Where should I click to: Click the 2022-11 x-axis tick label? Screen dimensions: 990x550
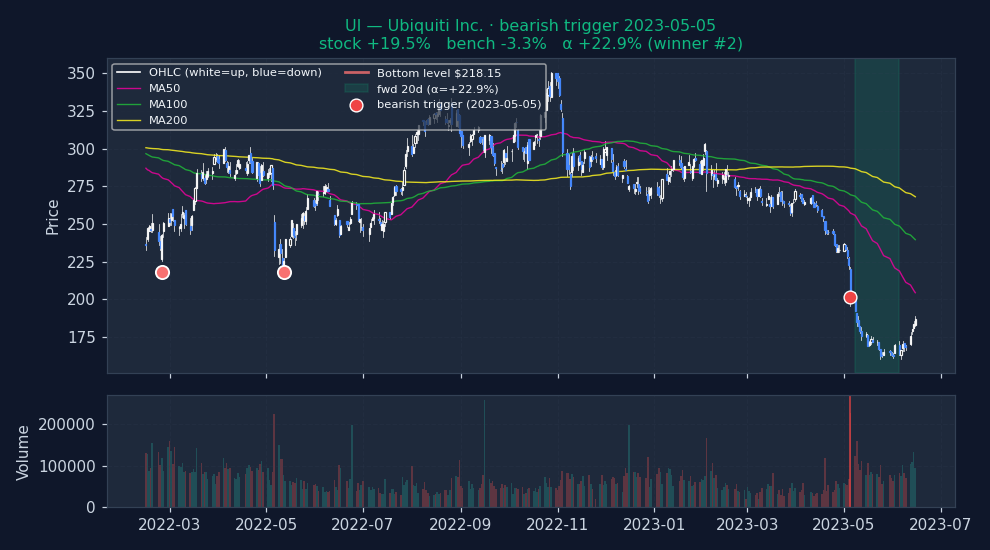[x=556, y=523]
